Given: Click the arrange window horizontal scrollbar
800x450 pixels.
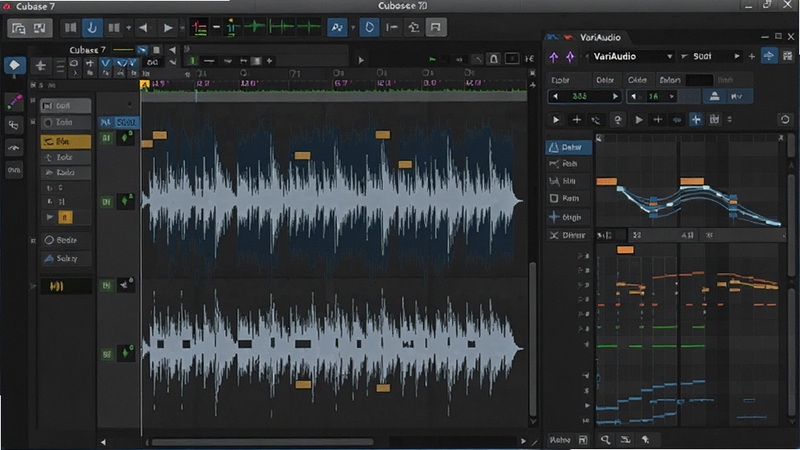Looking at the screenshot, I should coord(263,441).
